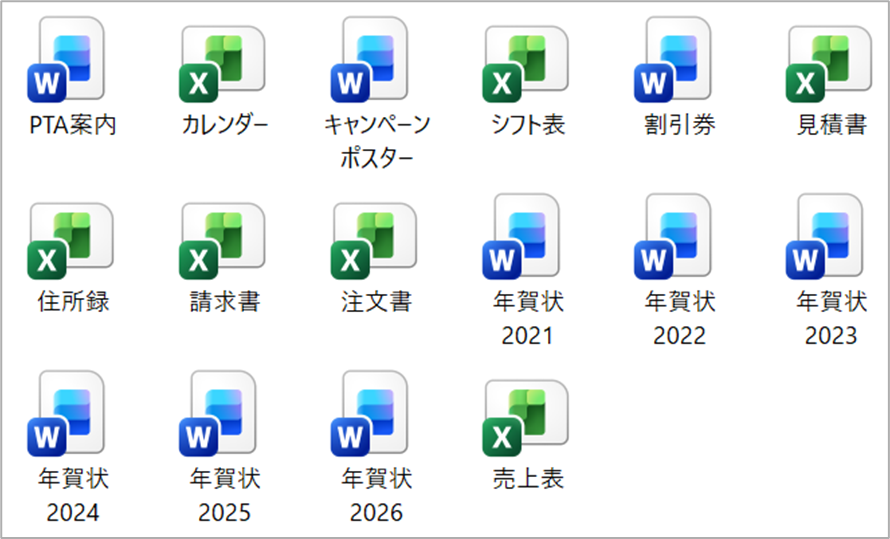
Task: Select the 割引券 Word document icon
Action: coord(679,64)
